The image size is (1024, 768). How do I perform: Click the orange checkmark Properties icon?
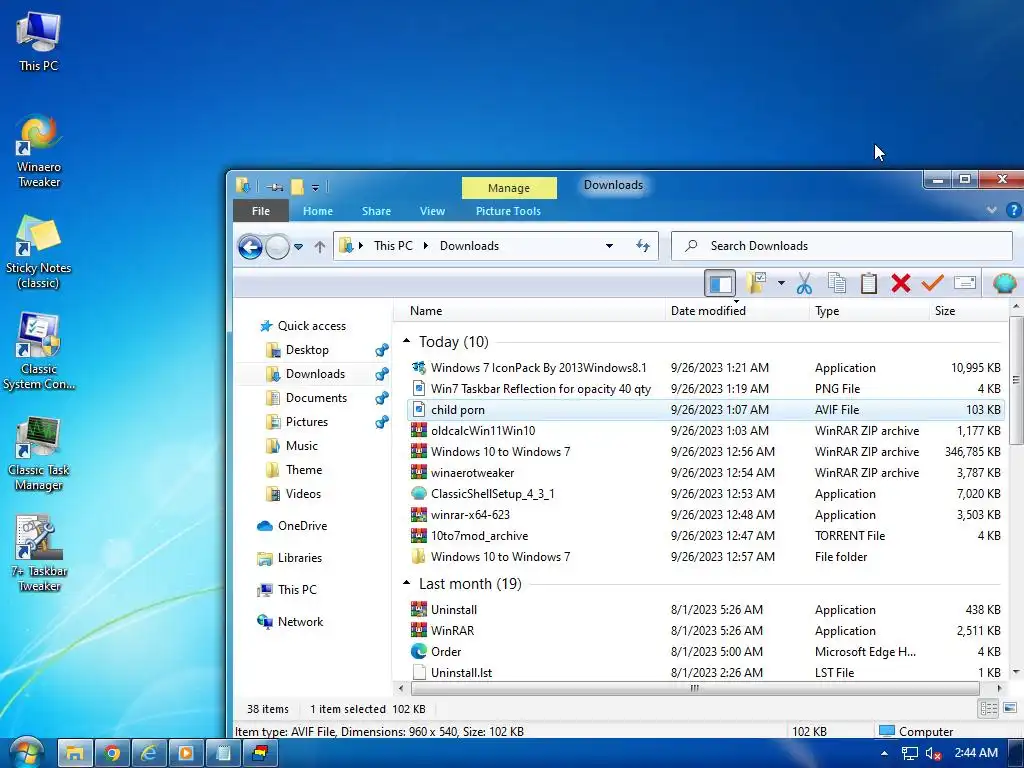932,283
